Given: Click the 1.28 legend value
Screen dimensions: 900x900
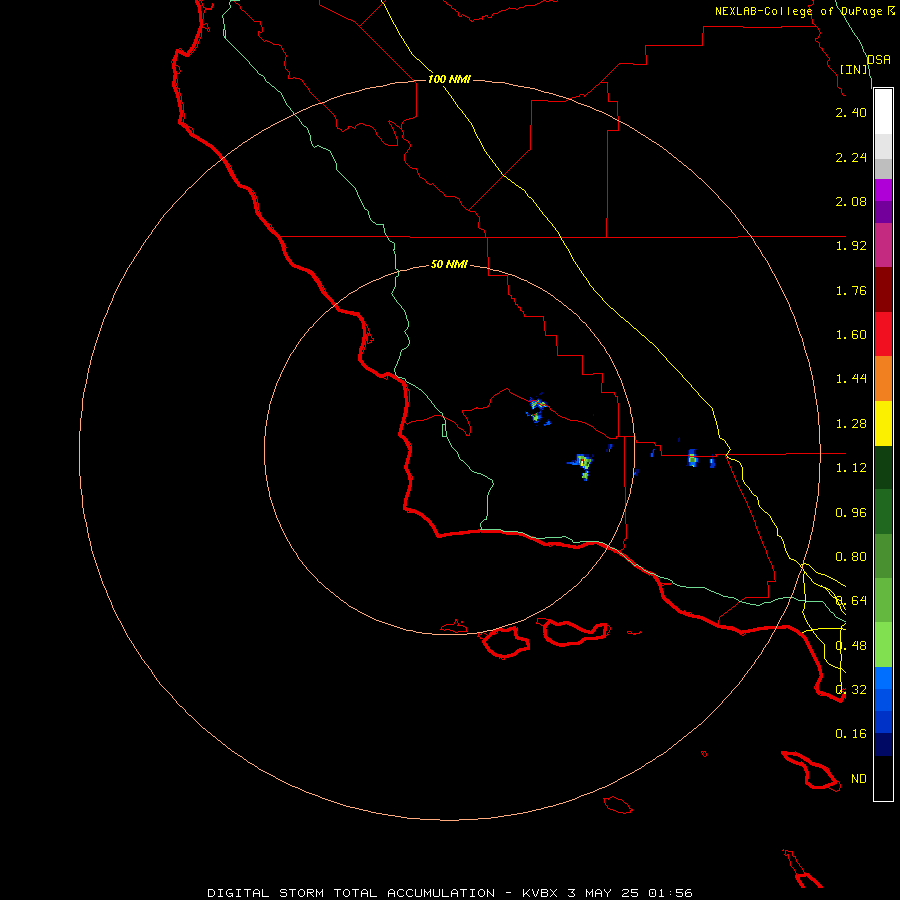Looking at the screenshot, I should 851,424.
